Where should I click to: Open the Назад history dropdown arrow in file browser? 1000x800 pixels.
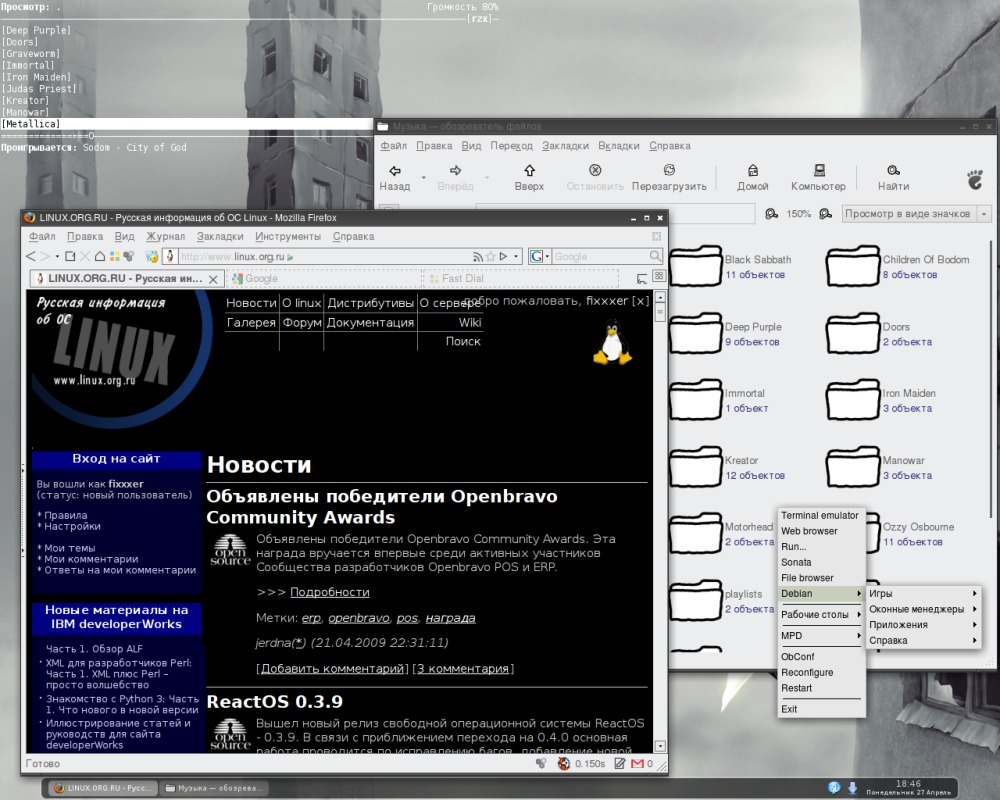pos(423,177)
